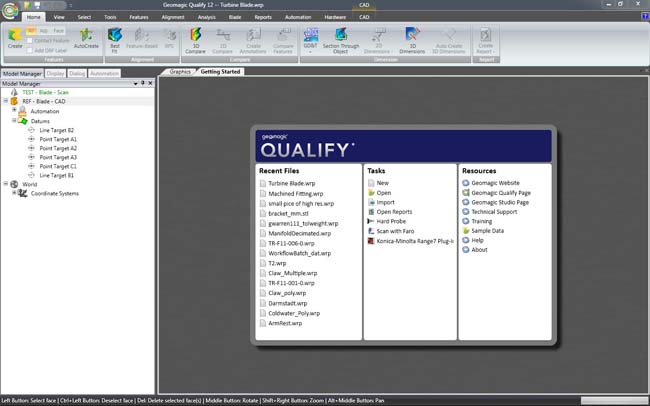Click the Automation node icon
Viewport: 650px width, 406px height.
22,111
